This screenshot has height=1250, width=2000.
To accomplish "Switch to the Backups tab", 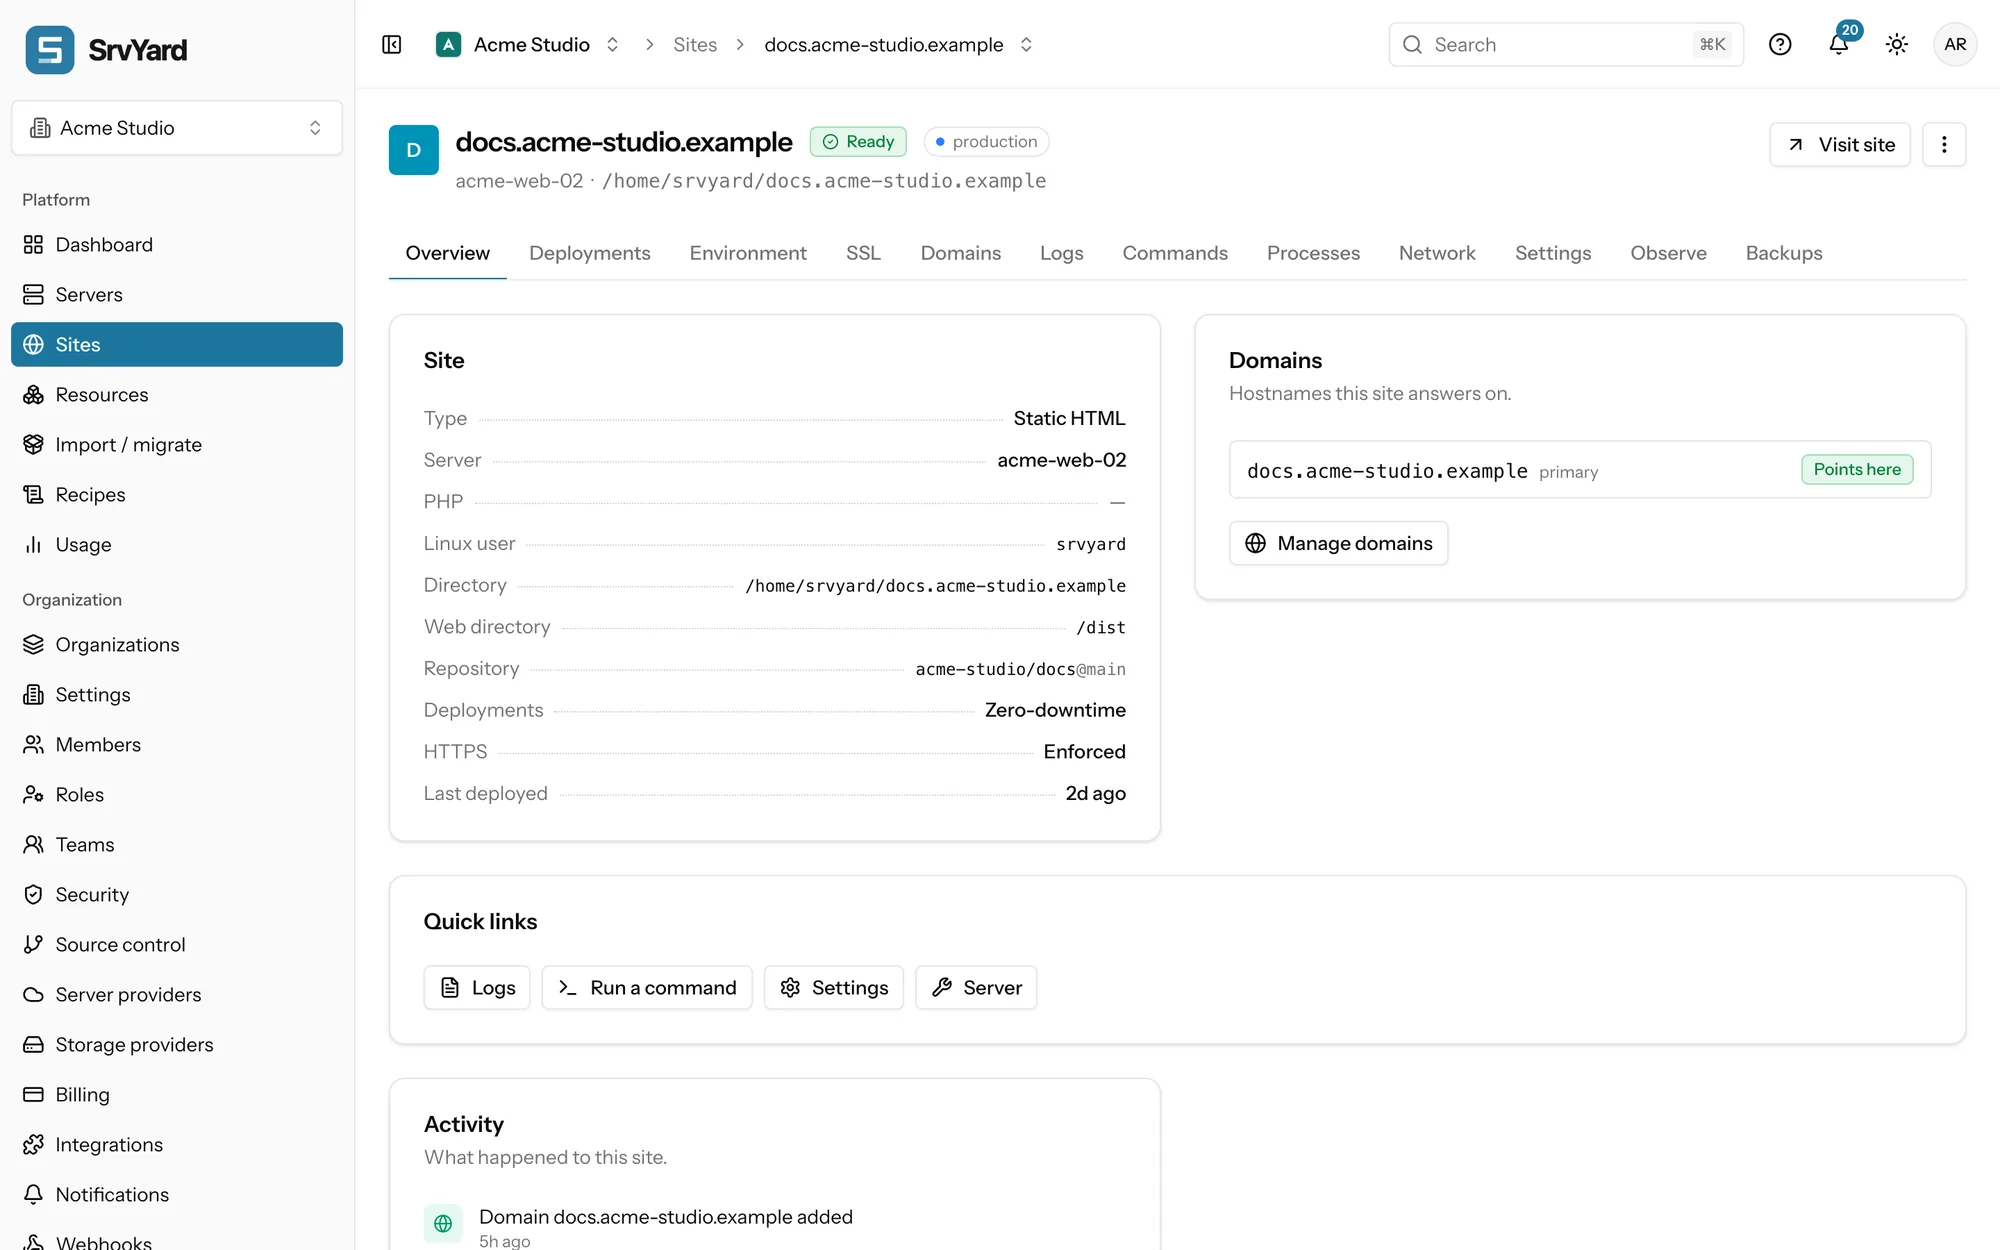I will point(1784,253).
